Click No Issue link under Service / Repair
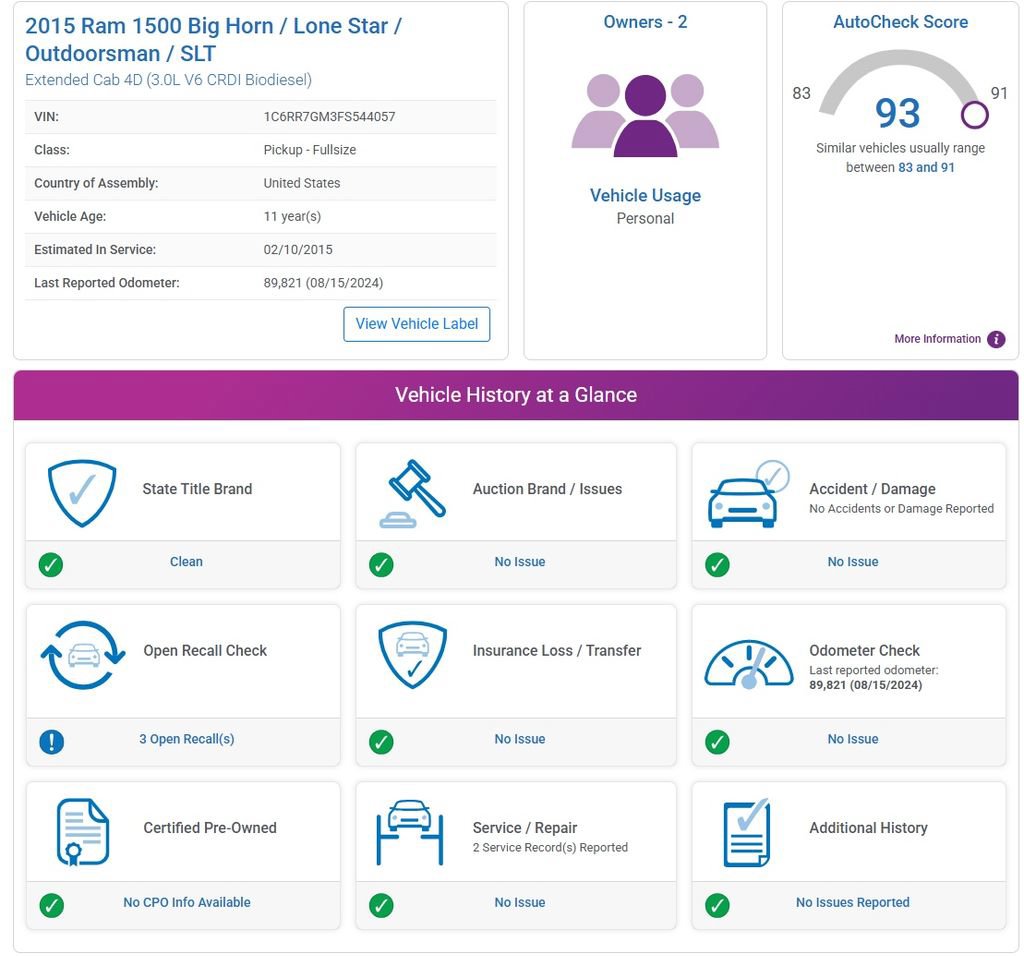This screenshot has height=956, width=1024. [520, 902]
